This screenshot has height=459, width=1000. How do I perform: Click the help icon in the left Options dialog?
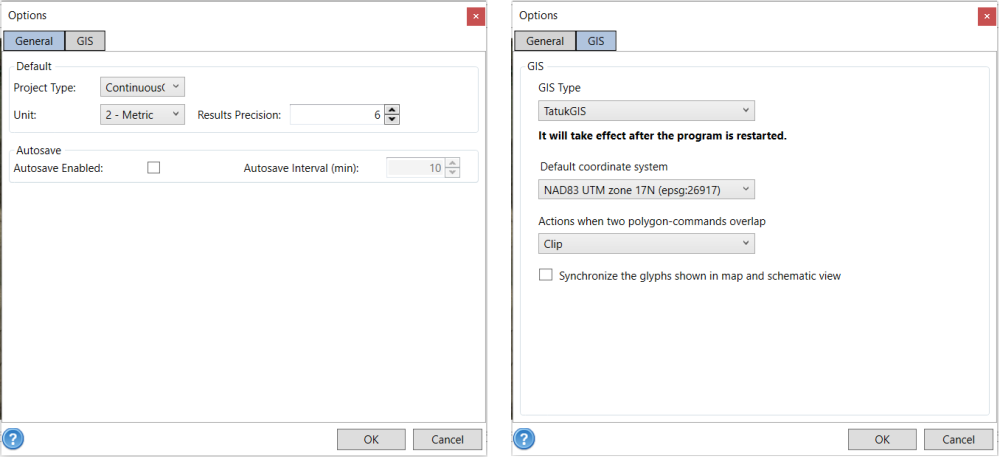[x=14, y=439]
